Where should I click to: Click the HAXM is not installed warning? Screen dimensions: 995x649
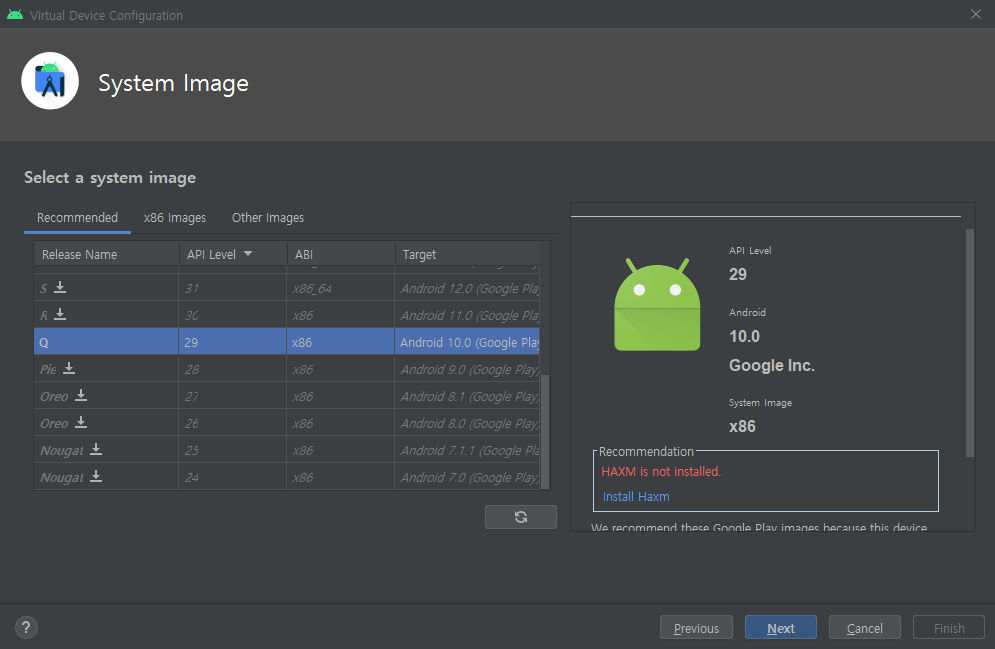661,471
